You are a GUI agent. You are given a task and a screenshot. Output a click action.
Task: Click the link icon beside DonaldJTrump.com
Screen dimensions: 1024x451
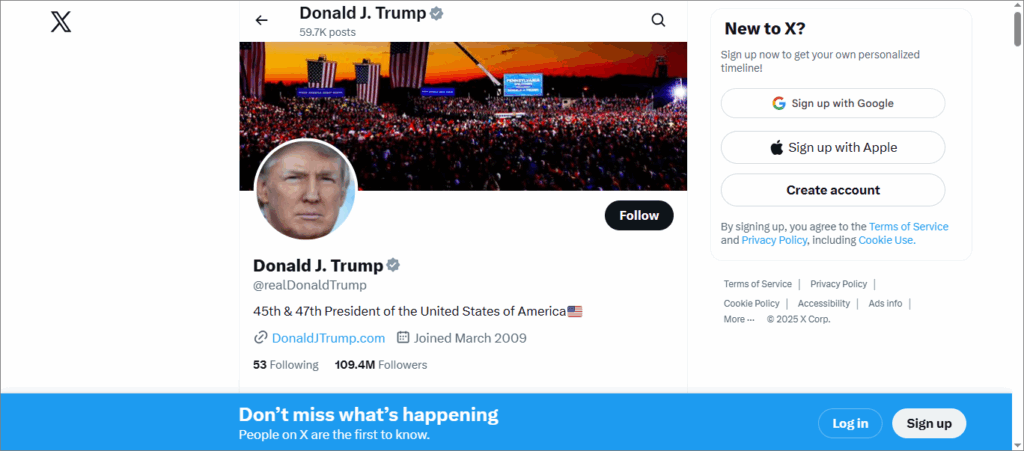coord(261,338)
